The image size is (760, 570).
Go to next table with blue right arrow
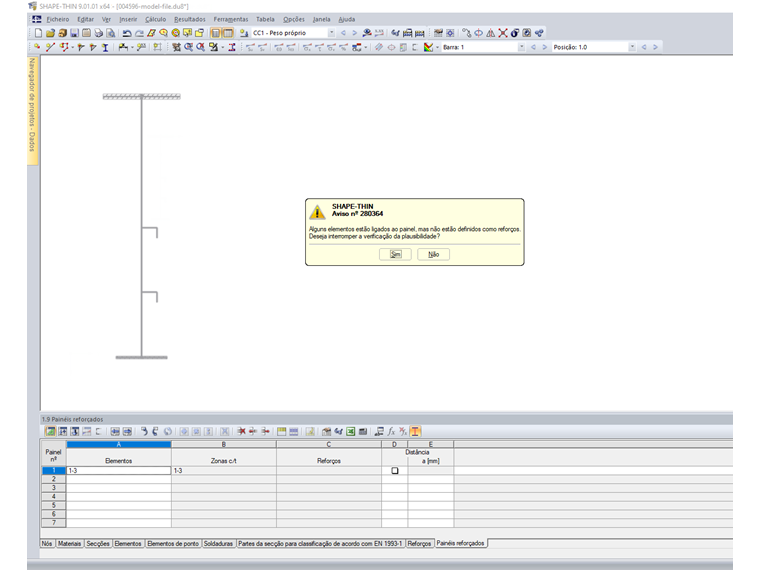(127, 431)
